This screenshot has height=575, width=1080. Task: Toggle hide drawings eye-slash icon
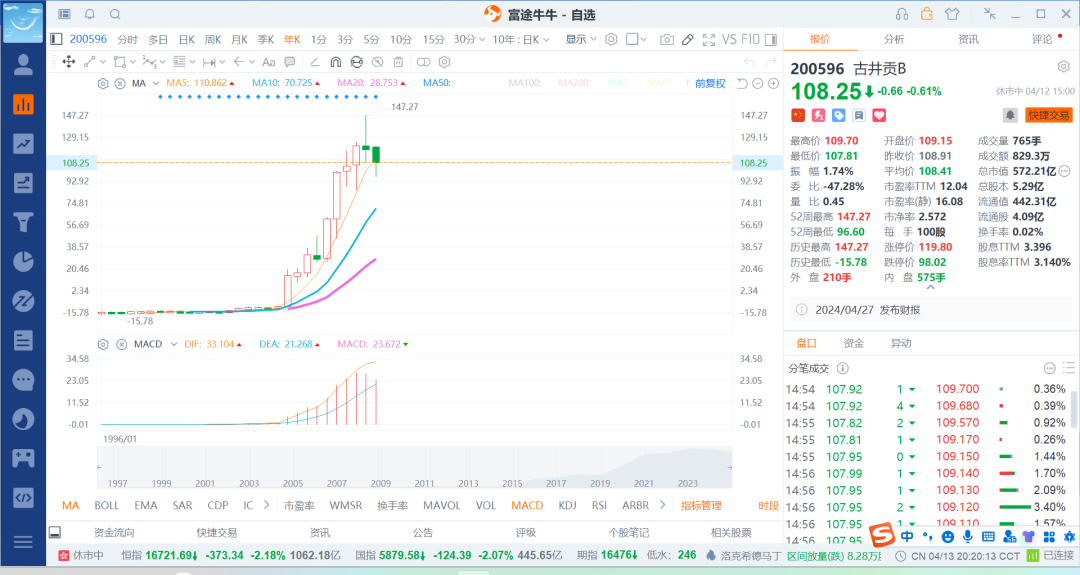[x=377, y=62]
